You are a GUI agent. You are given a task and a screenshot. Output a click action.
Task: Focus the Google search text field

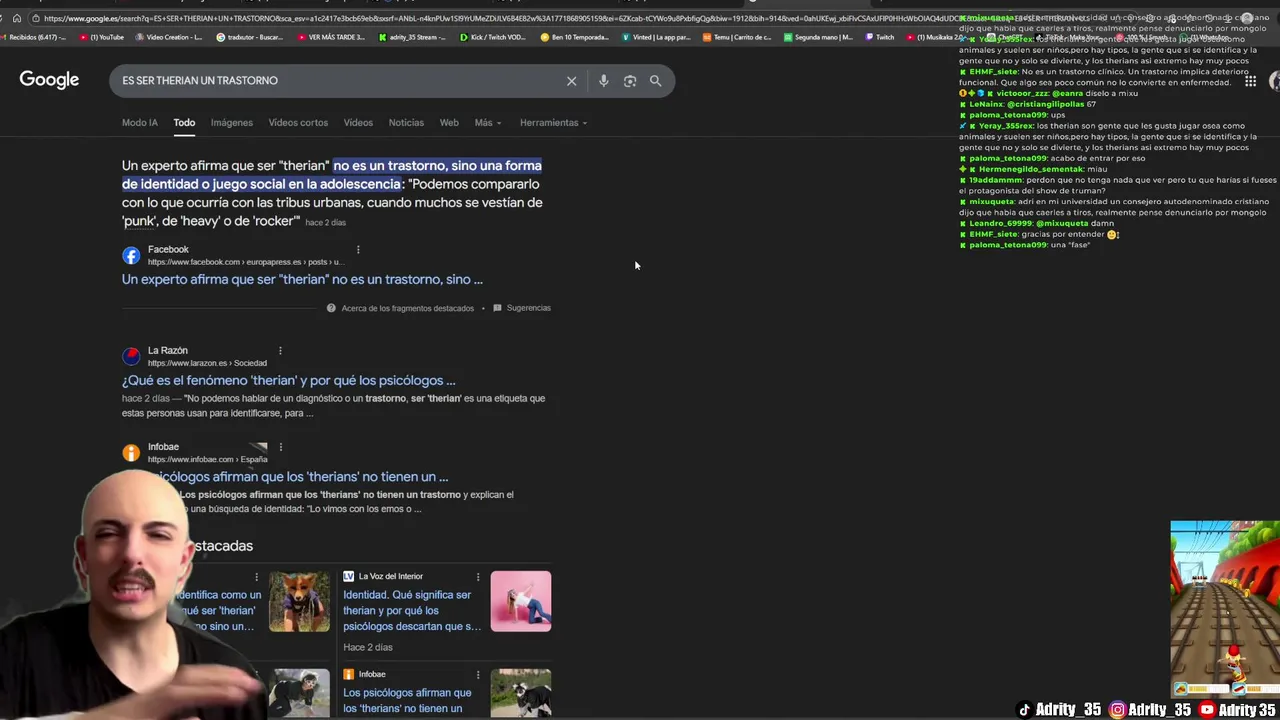point(340,81)
